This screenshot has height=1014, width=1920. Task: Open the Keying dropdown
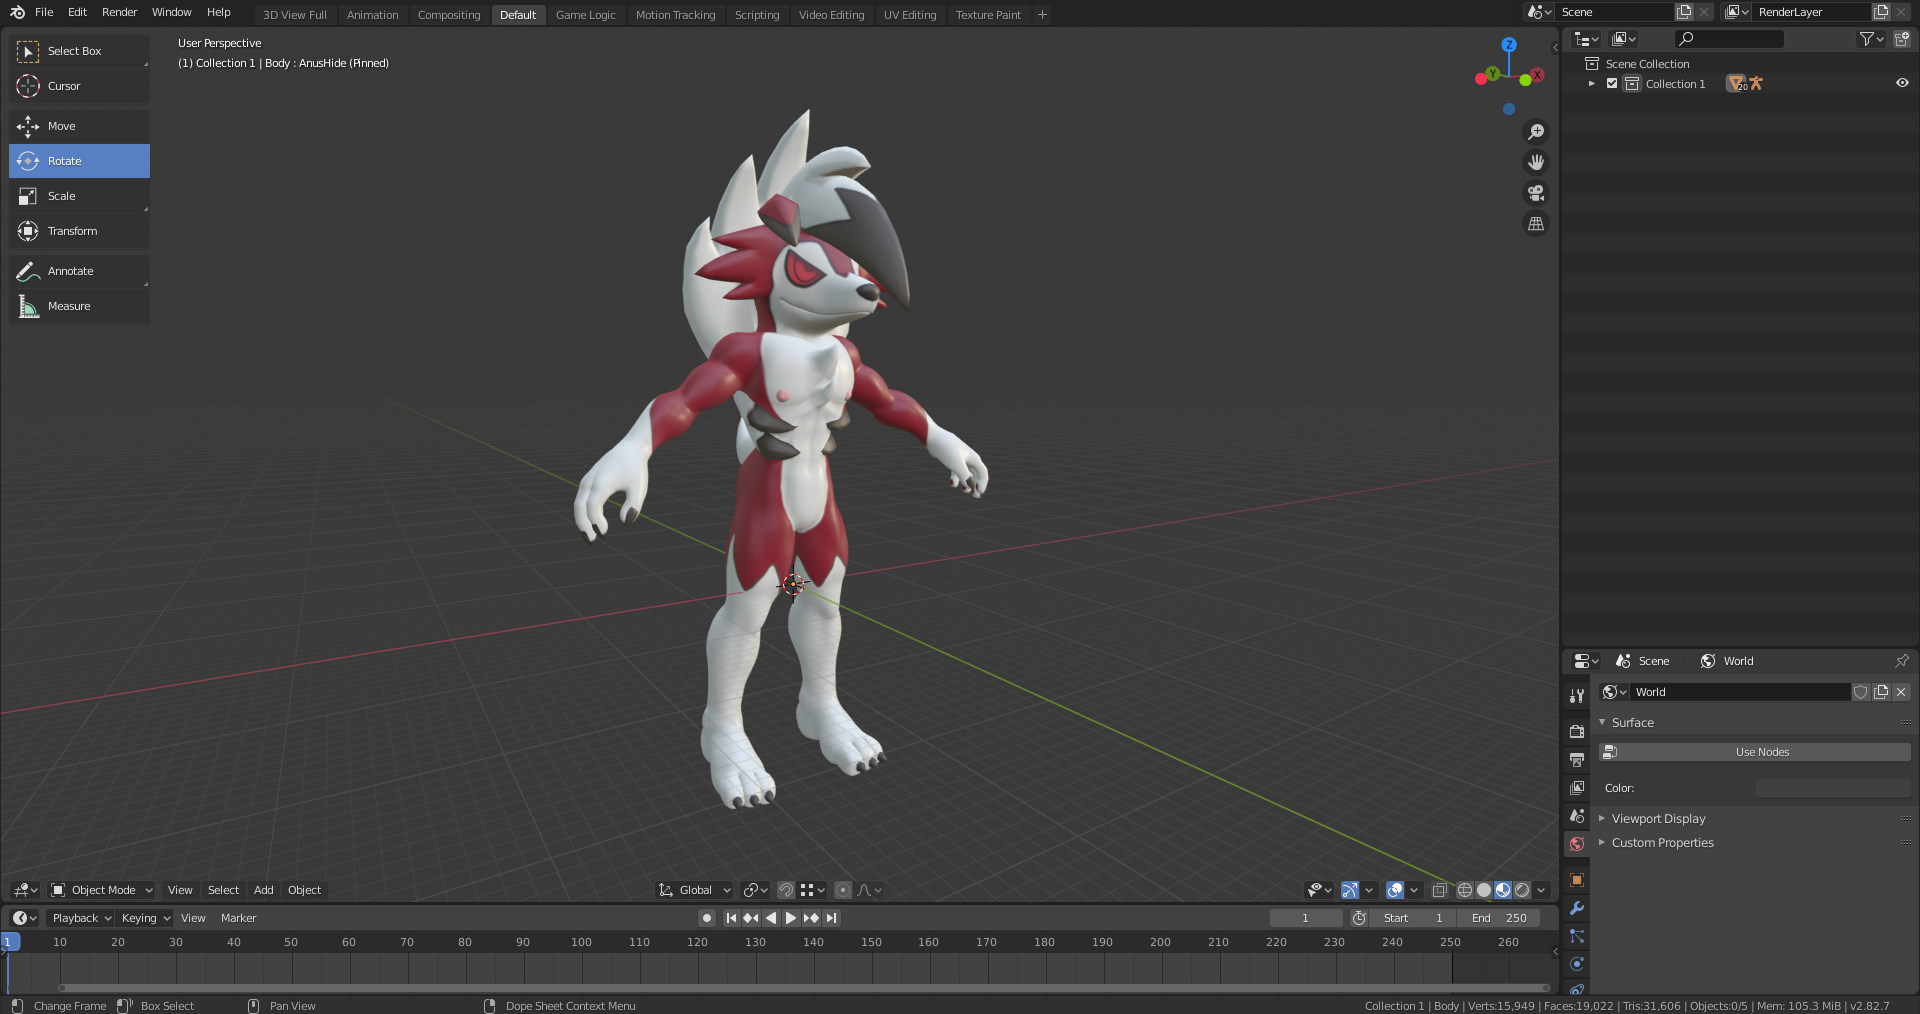pos(145,918)
